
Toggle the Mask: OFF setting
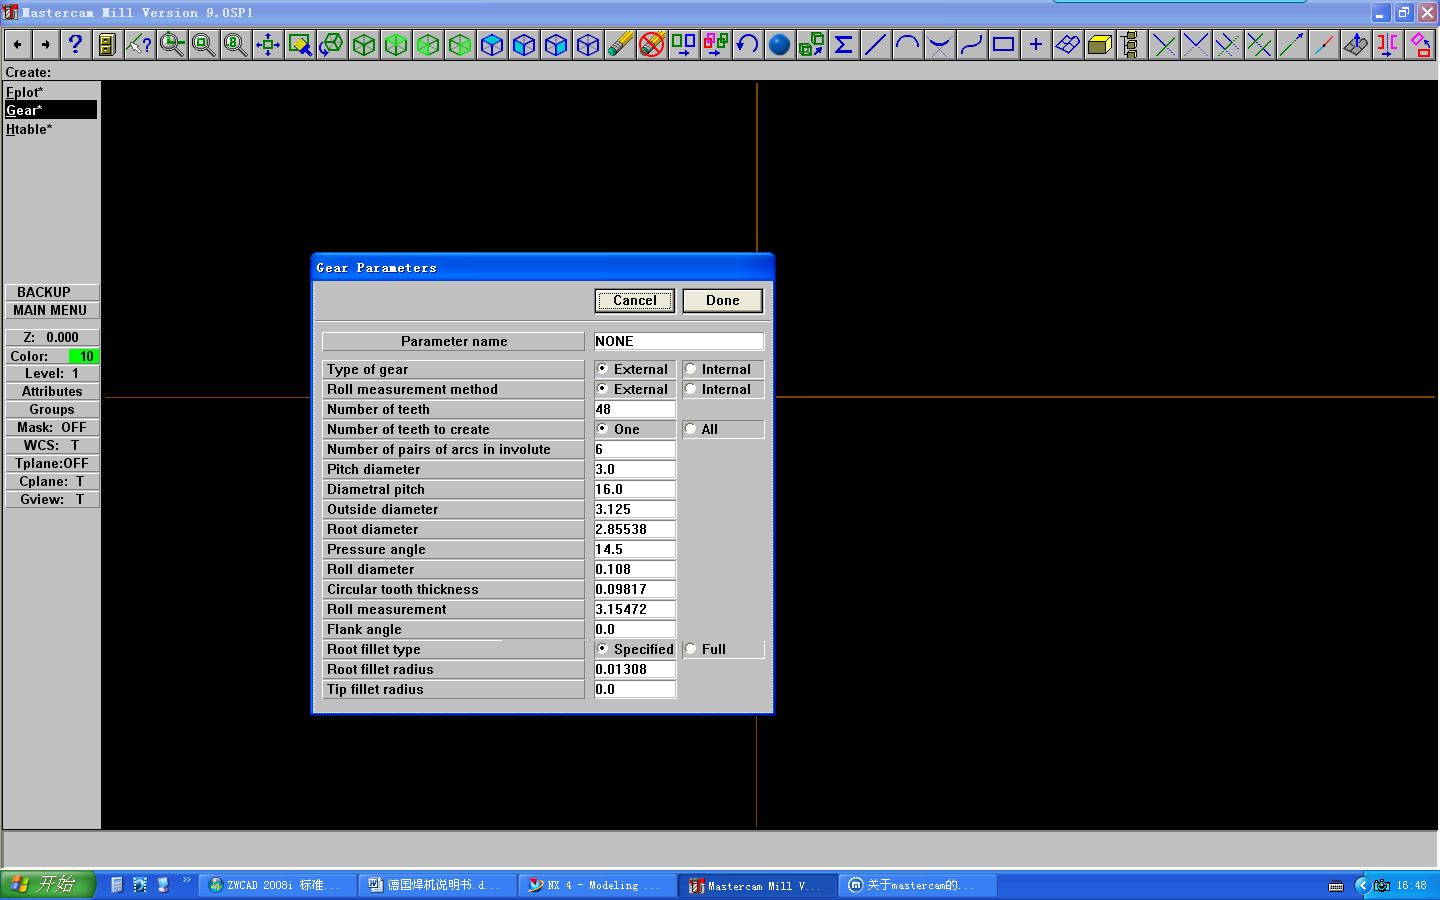pos(52,427)
